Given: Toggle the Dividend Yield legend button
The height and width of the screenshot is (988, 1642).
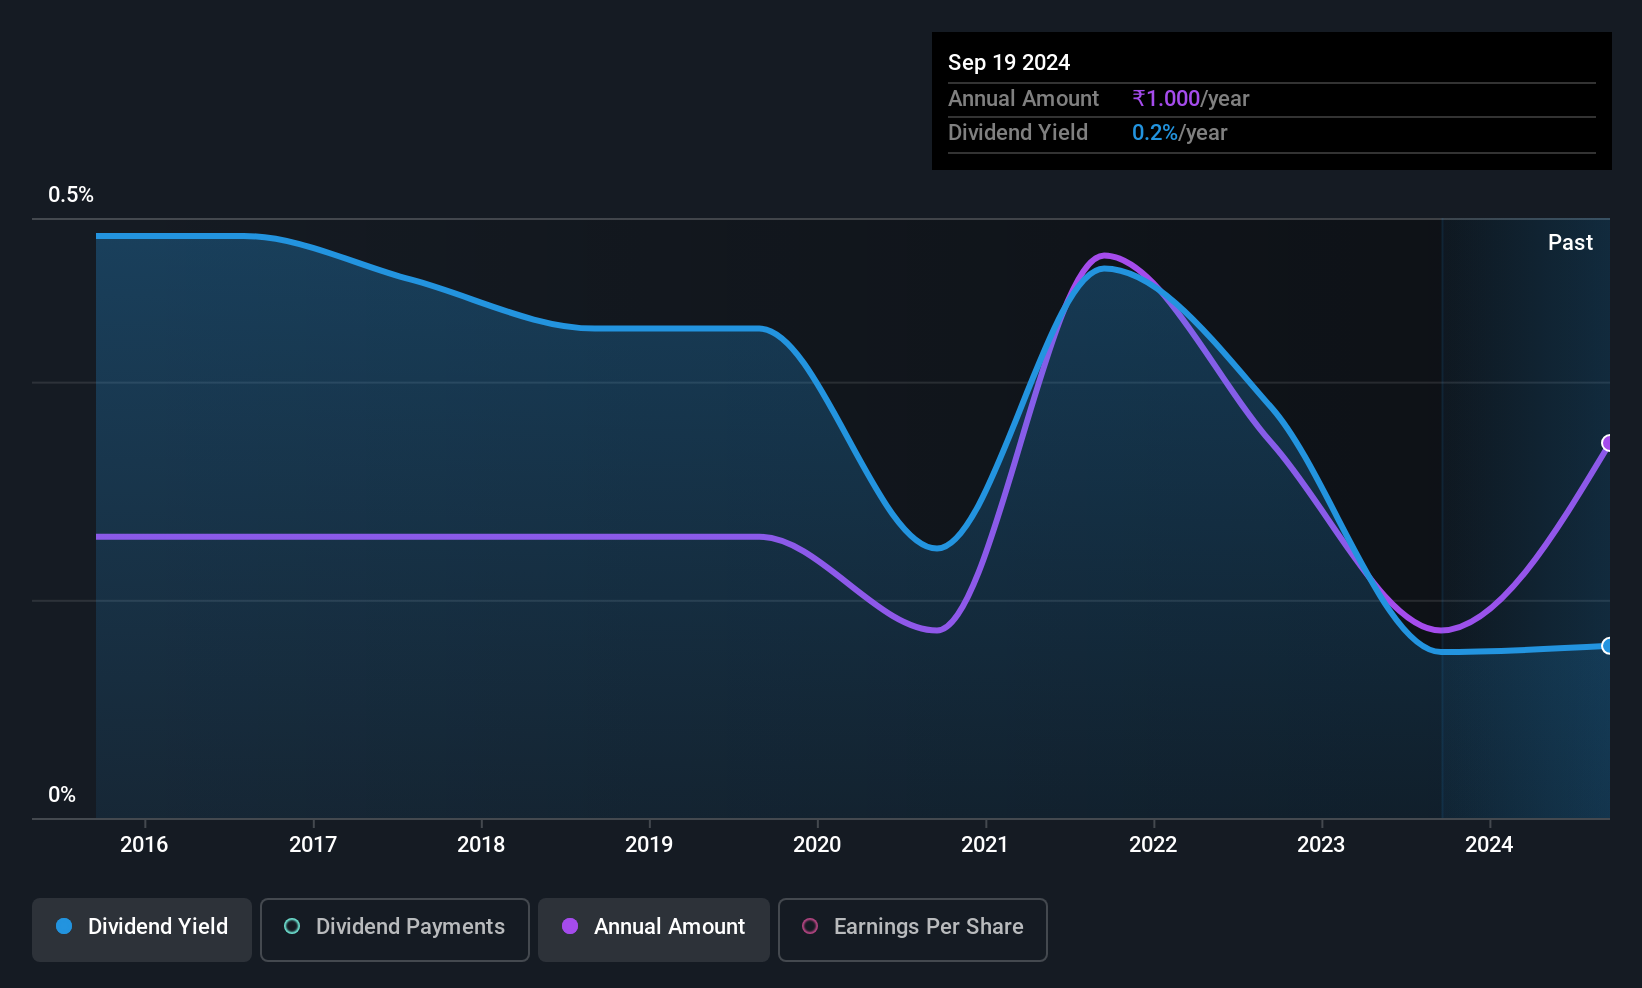Looking at the screenshot, I should coord(142,929).
